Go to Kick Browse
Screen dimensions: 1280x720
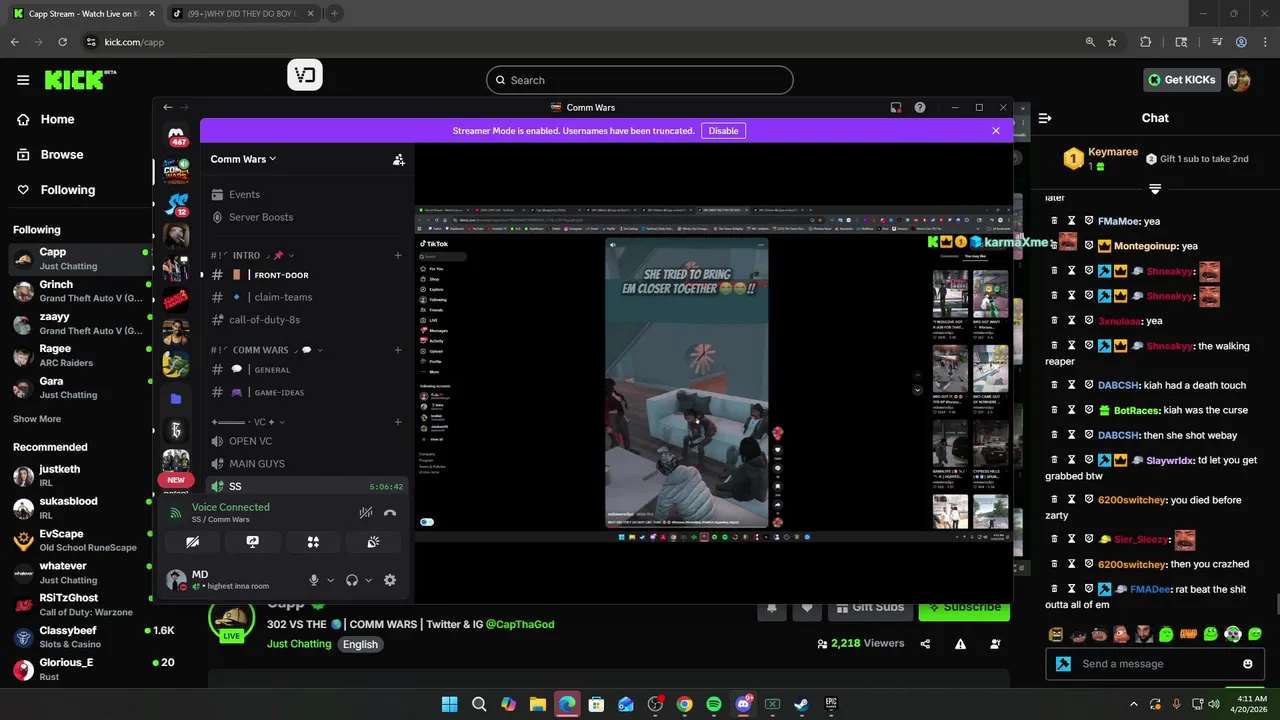pos(62,155)
